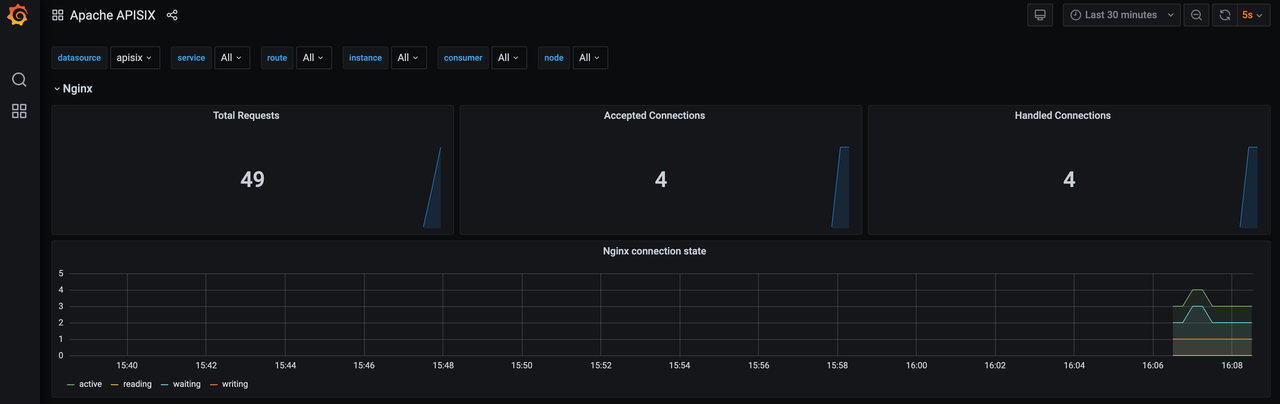The width and height of the screenshot is (1280, 404).
Task: Click the Apache APISIX dashboard title
Action: pyautogui.click(x=112, y=15)
